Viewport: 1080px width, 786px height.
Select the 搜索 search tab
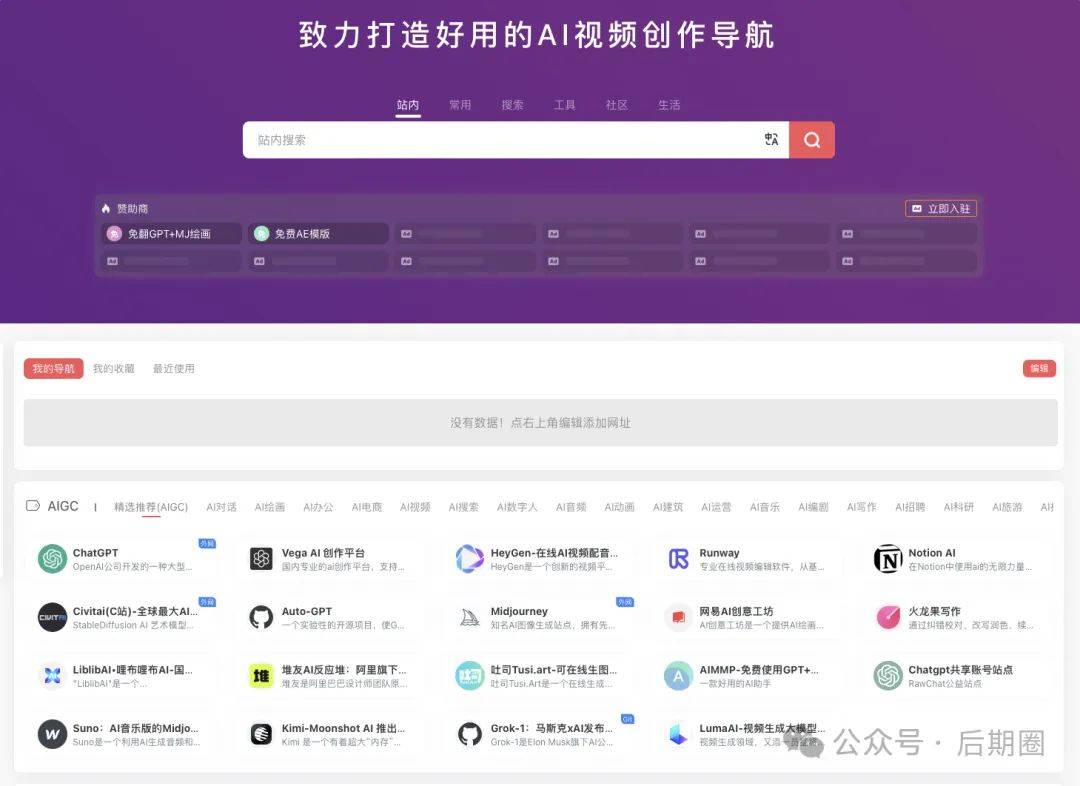[512, 105]
